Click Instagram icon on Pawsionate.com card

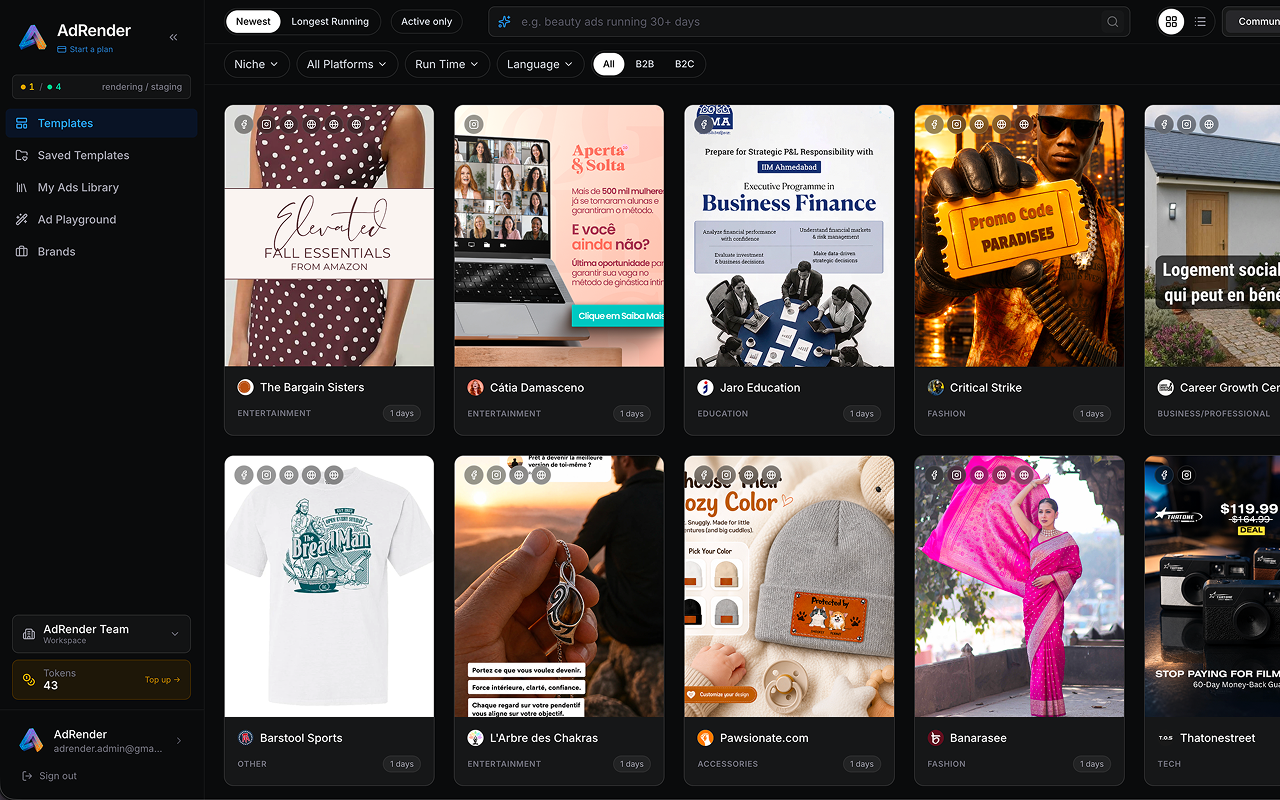pyautogui.click(x=726, y=475)
